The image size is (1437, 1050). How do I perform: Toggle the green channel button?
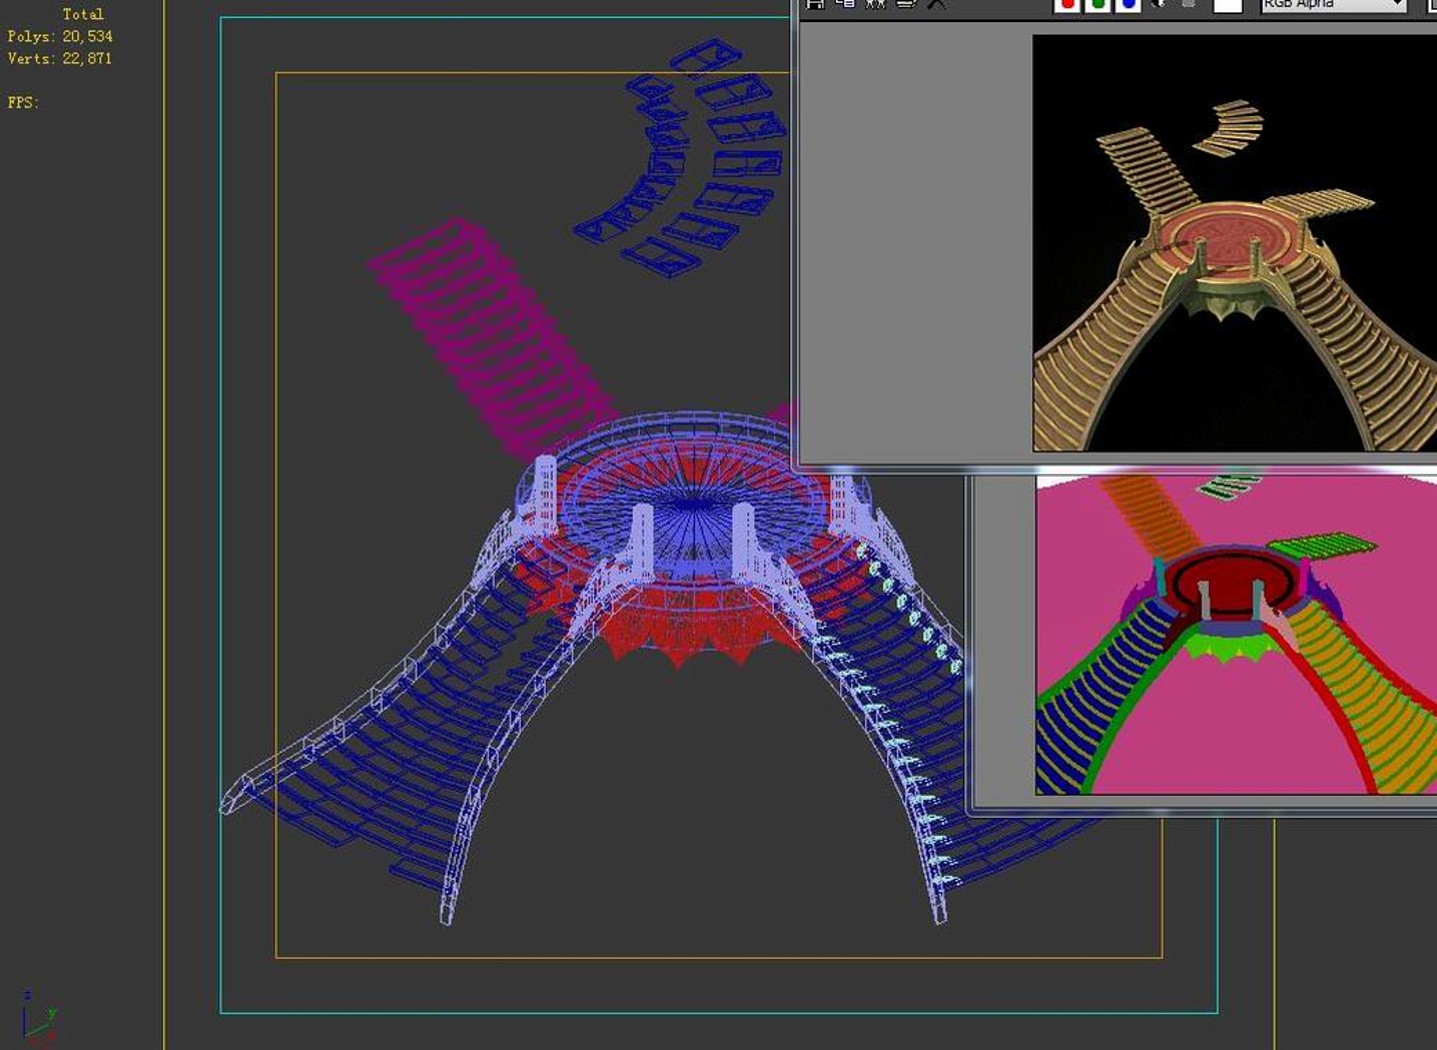click(1098, 4)
